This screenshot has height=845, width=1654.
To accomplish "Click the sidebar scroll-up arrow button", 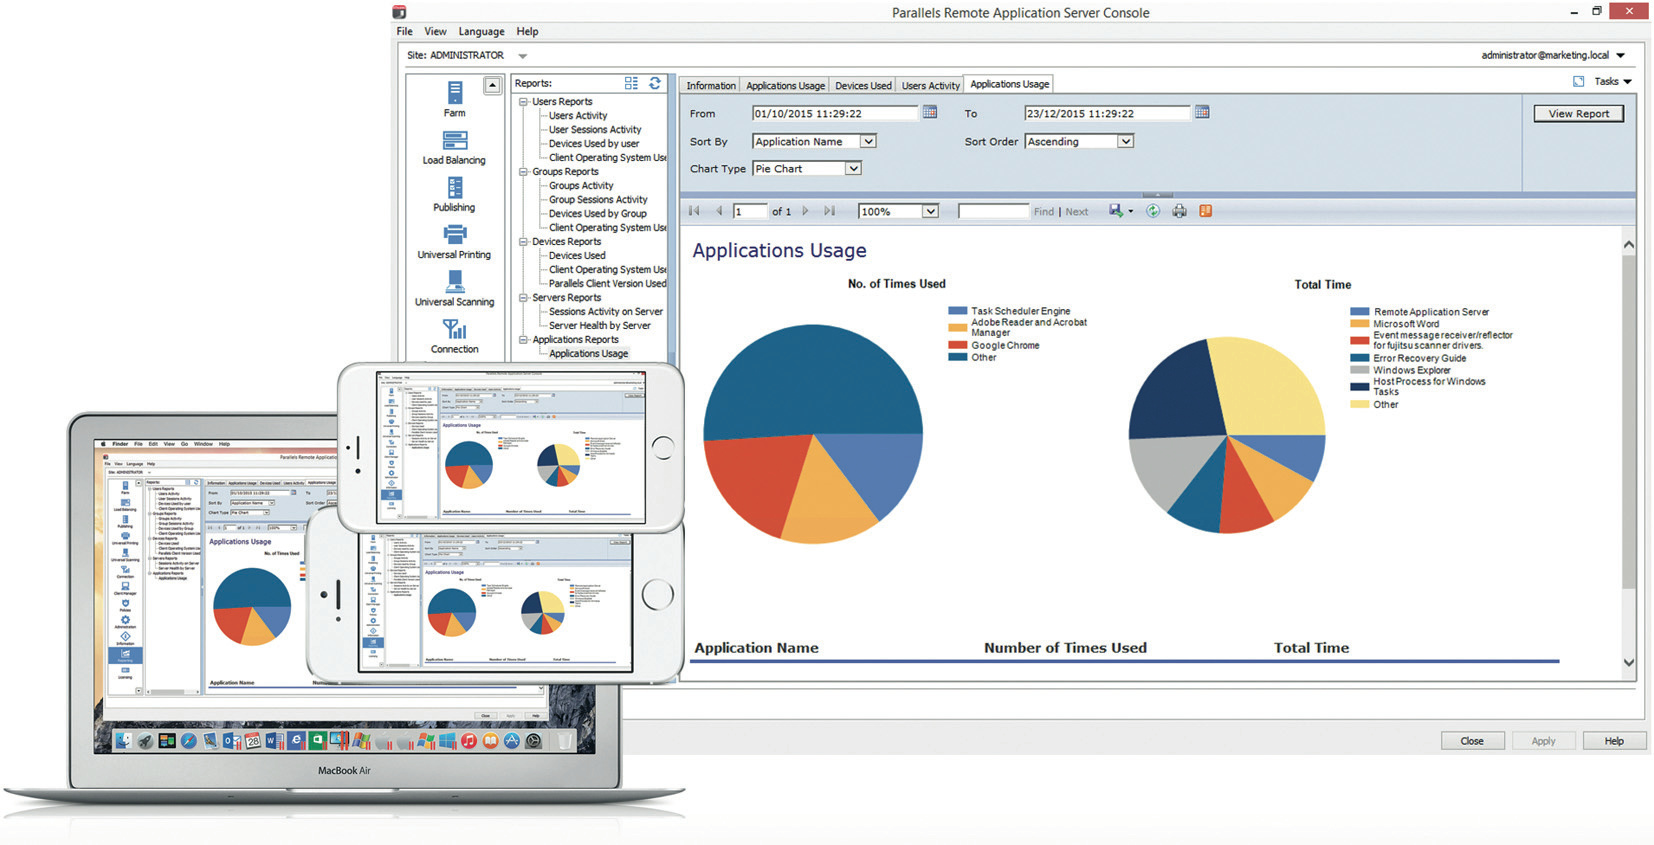I will (x=492, y=86).
